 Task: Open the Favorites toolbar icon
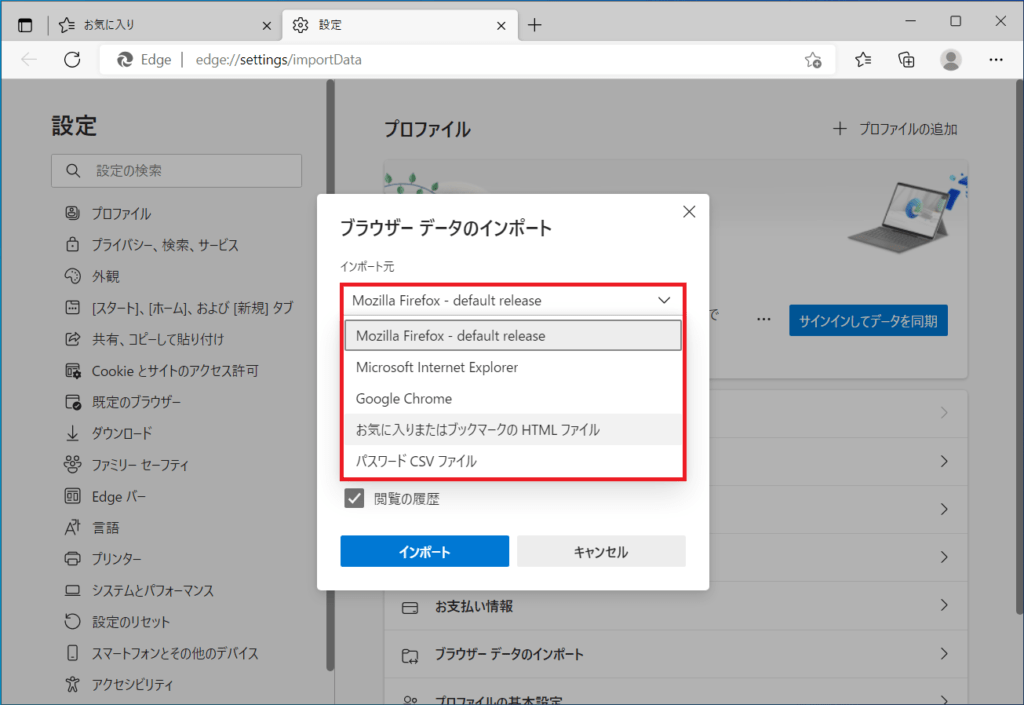864,60
